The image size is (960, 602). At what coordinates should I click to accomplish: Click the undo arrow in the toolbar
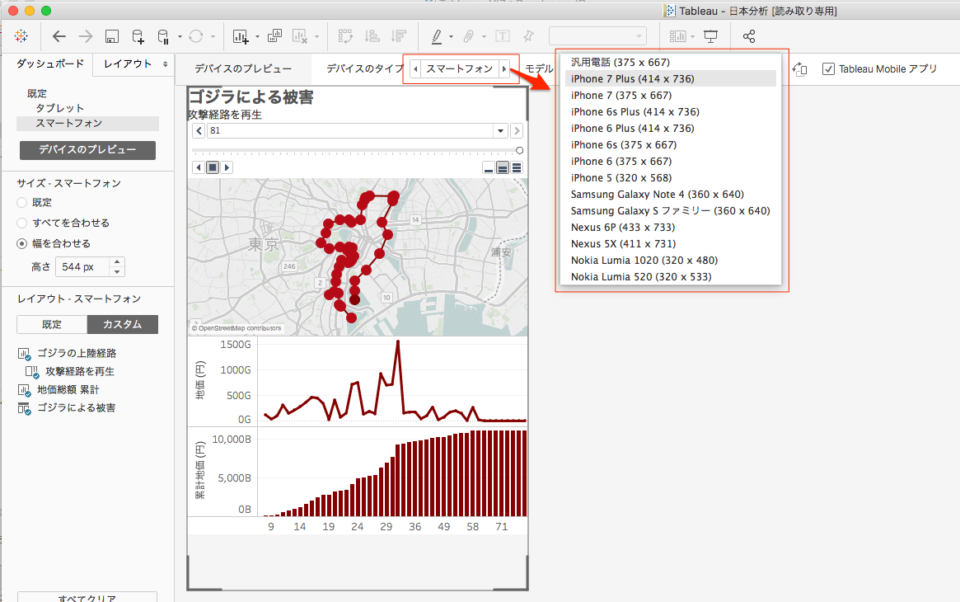pyautogui.click(x=59, y=36)
